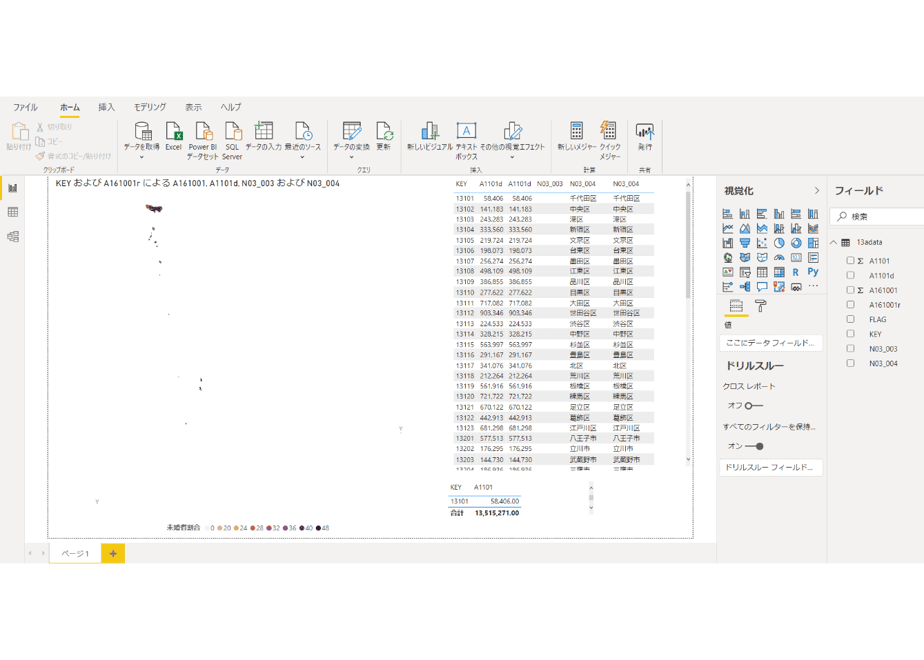924x660 pixels.
Task: Select the R script visual
Action: pyautogui.click(x=796, y=272)
